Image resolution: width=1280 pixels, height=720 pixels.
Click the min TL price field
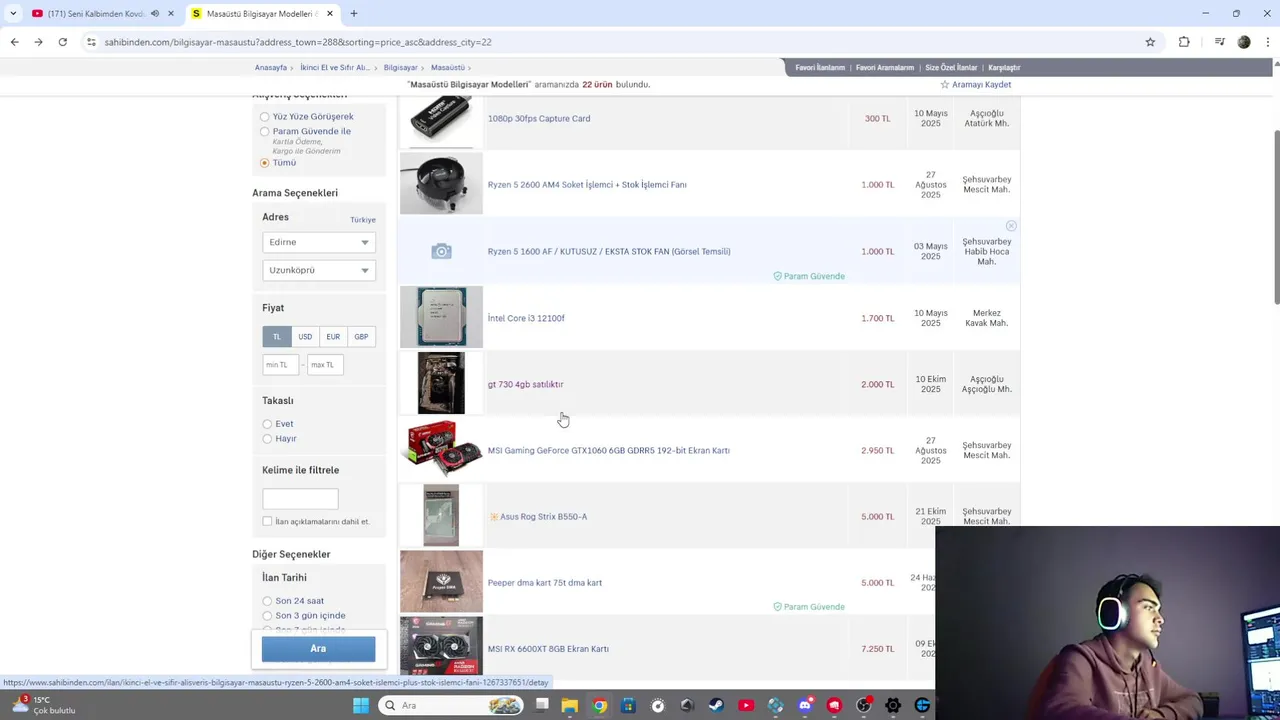[280, 365]
